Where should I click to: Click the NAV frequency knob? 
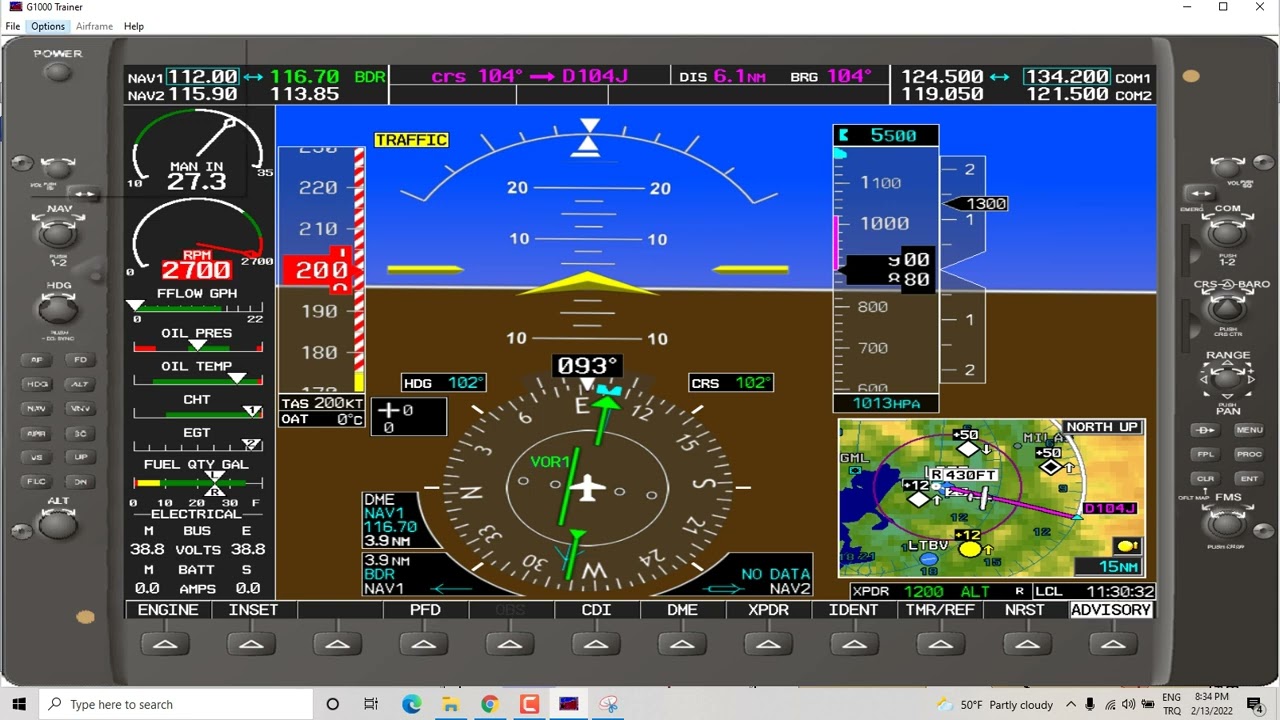point(58,234)
